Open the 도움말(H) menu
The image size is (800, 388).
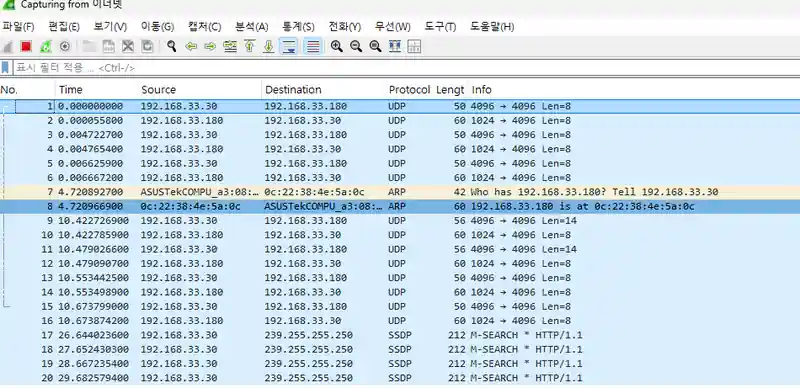[x=492, y=27]
